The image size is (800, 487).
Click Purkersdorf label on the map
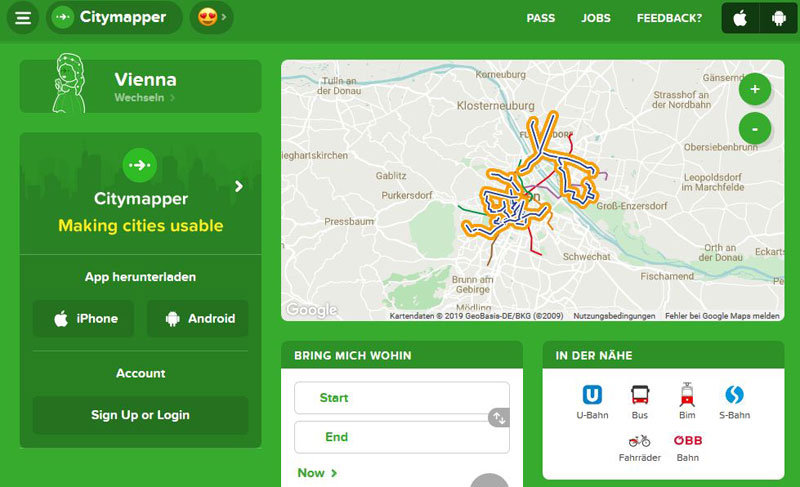(407, 195)
